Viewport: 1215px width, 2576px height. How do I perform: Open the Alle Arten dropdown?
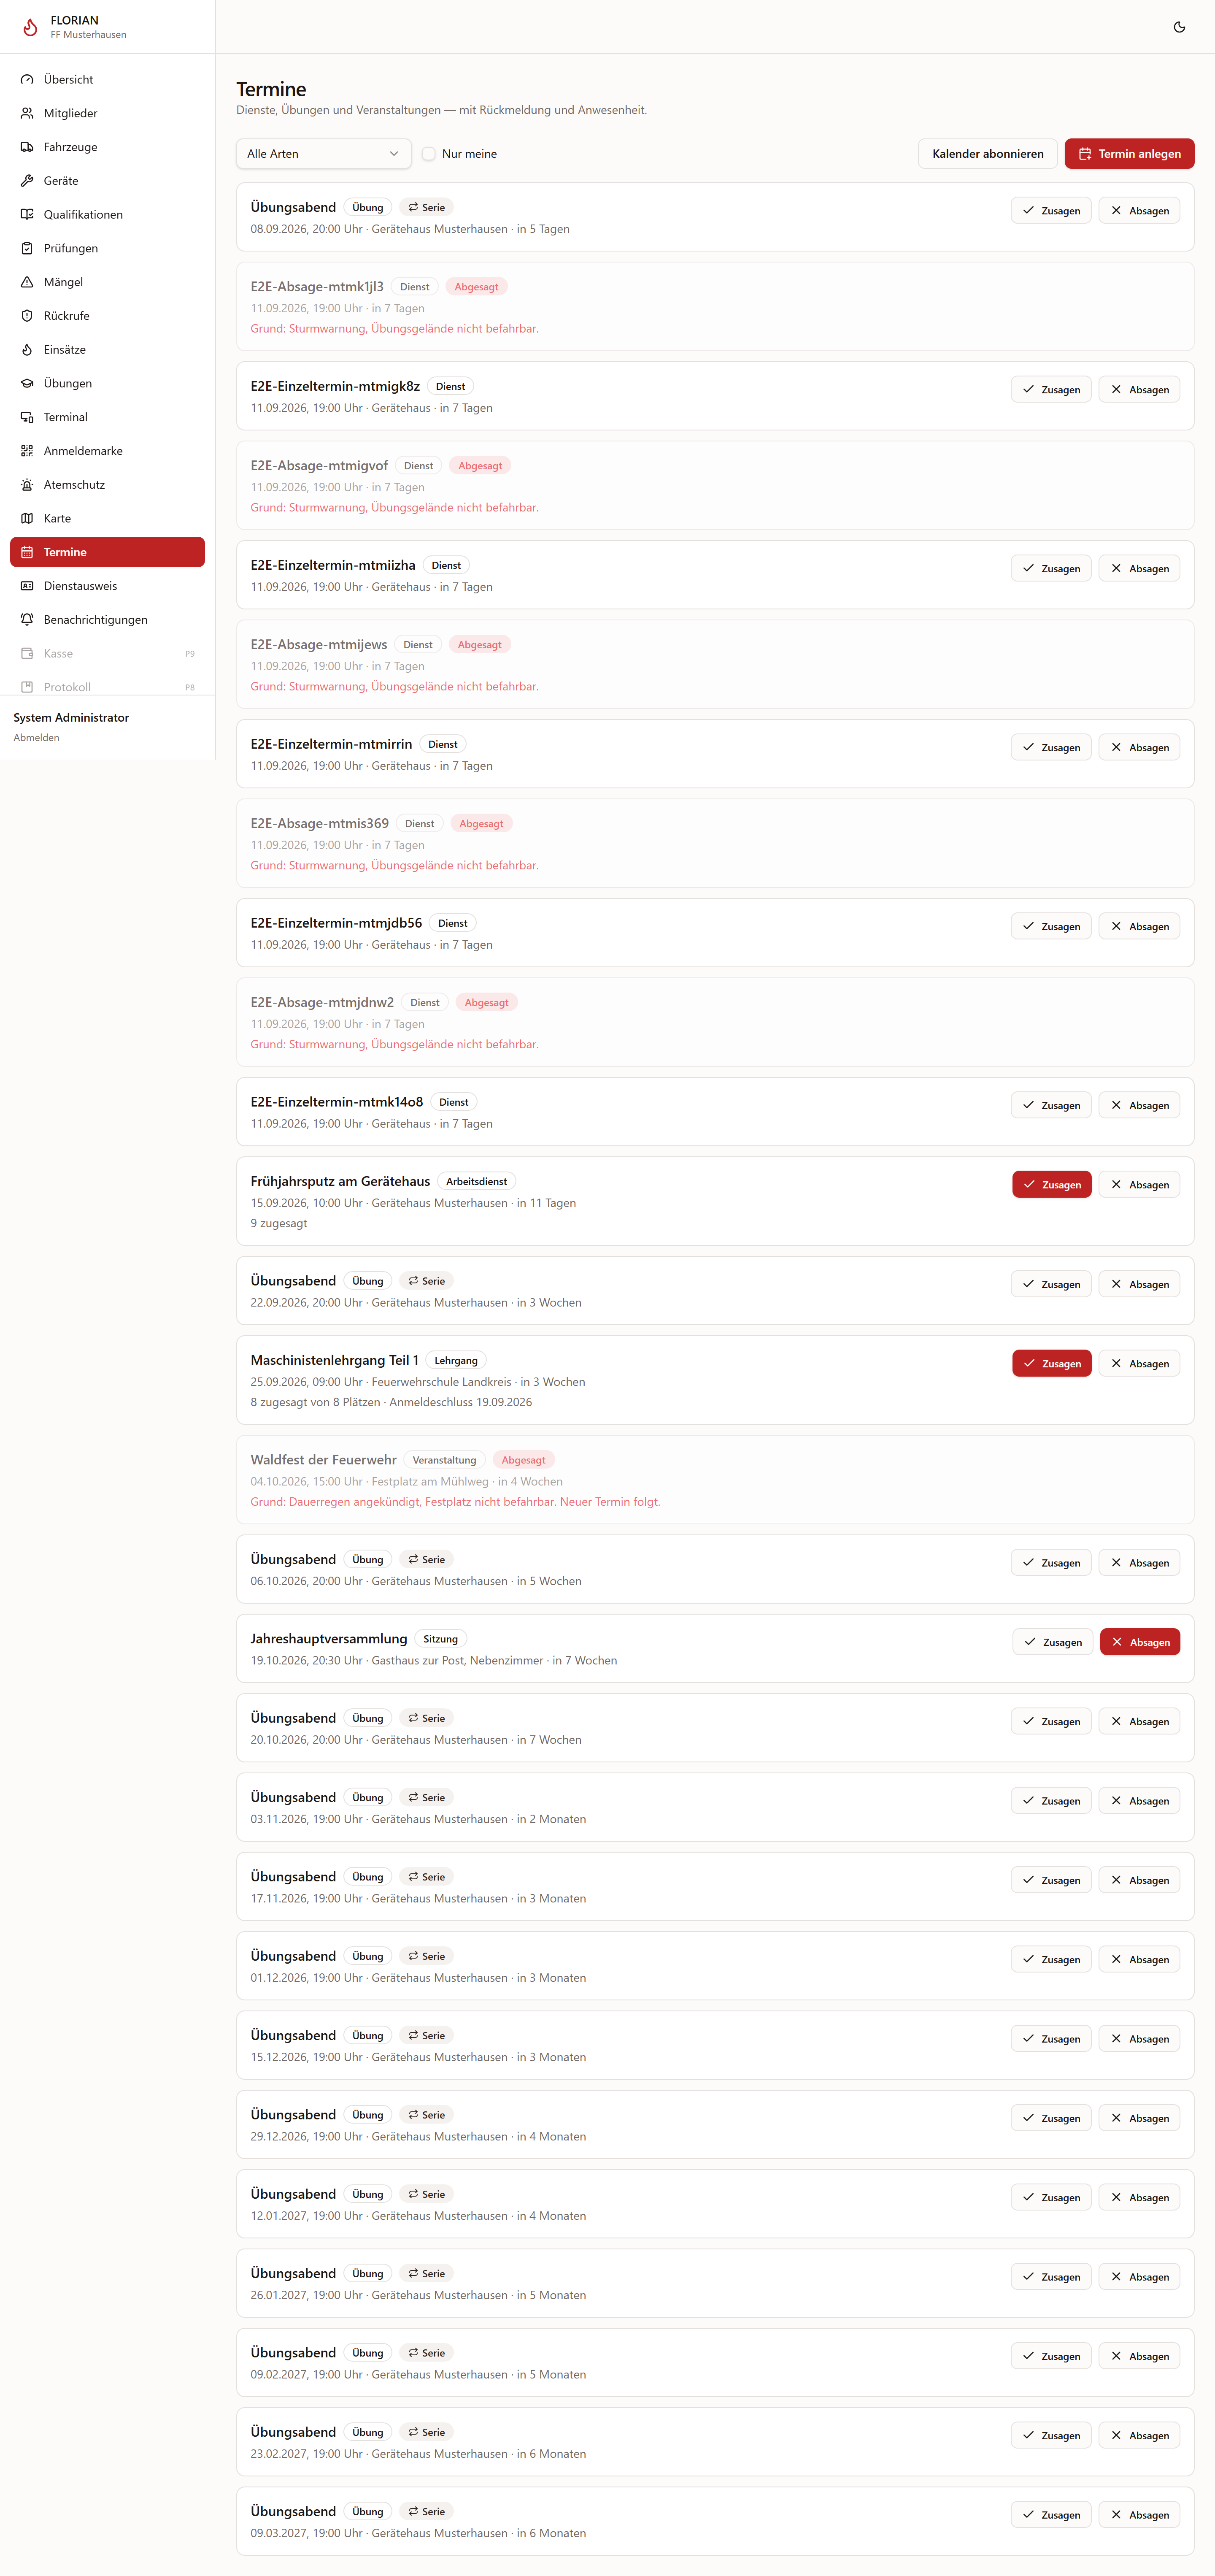(x=323, y=154)
